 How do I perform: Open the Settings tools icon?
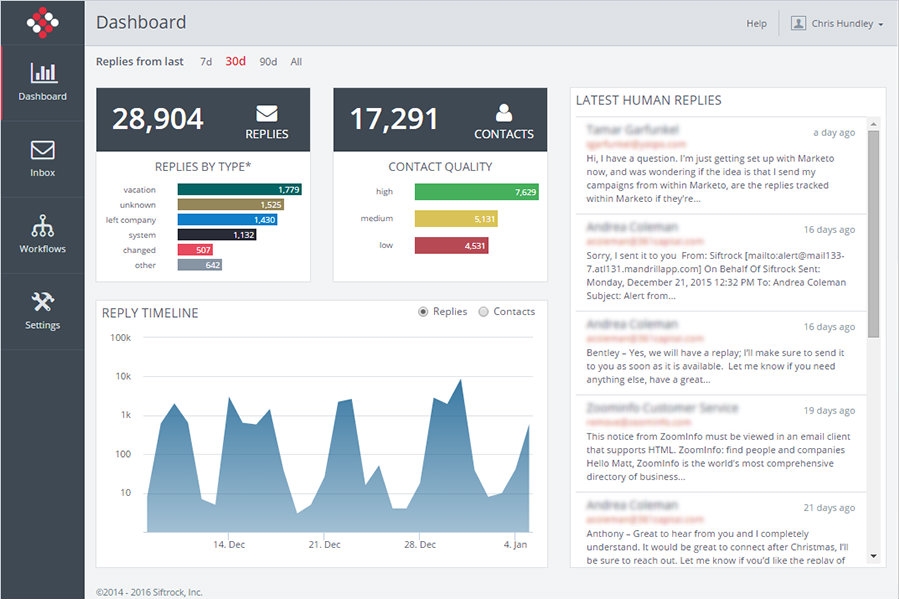tap(42, 302)
